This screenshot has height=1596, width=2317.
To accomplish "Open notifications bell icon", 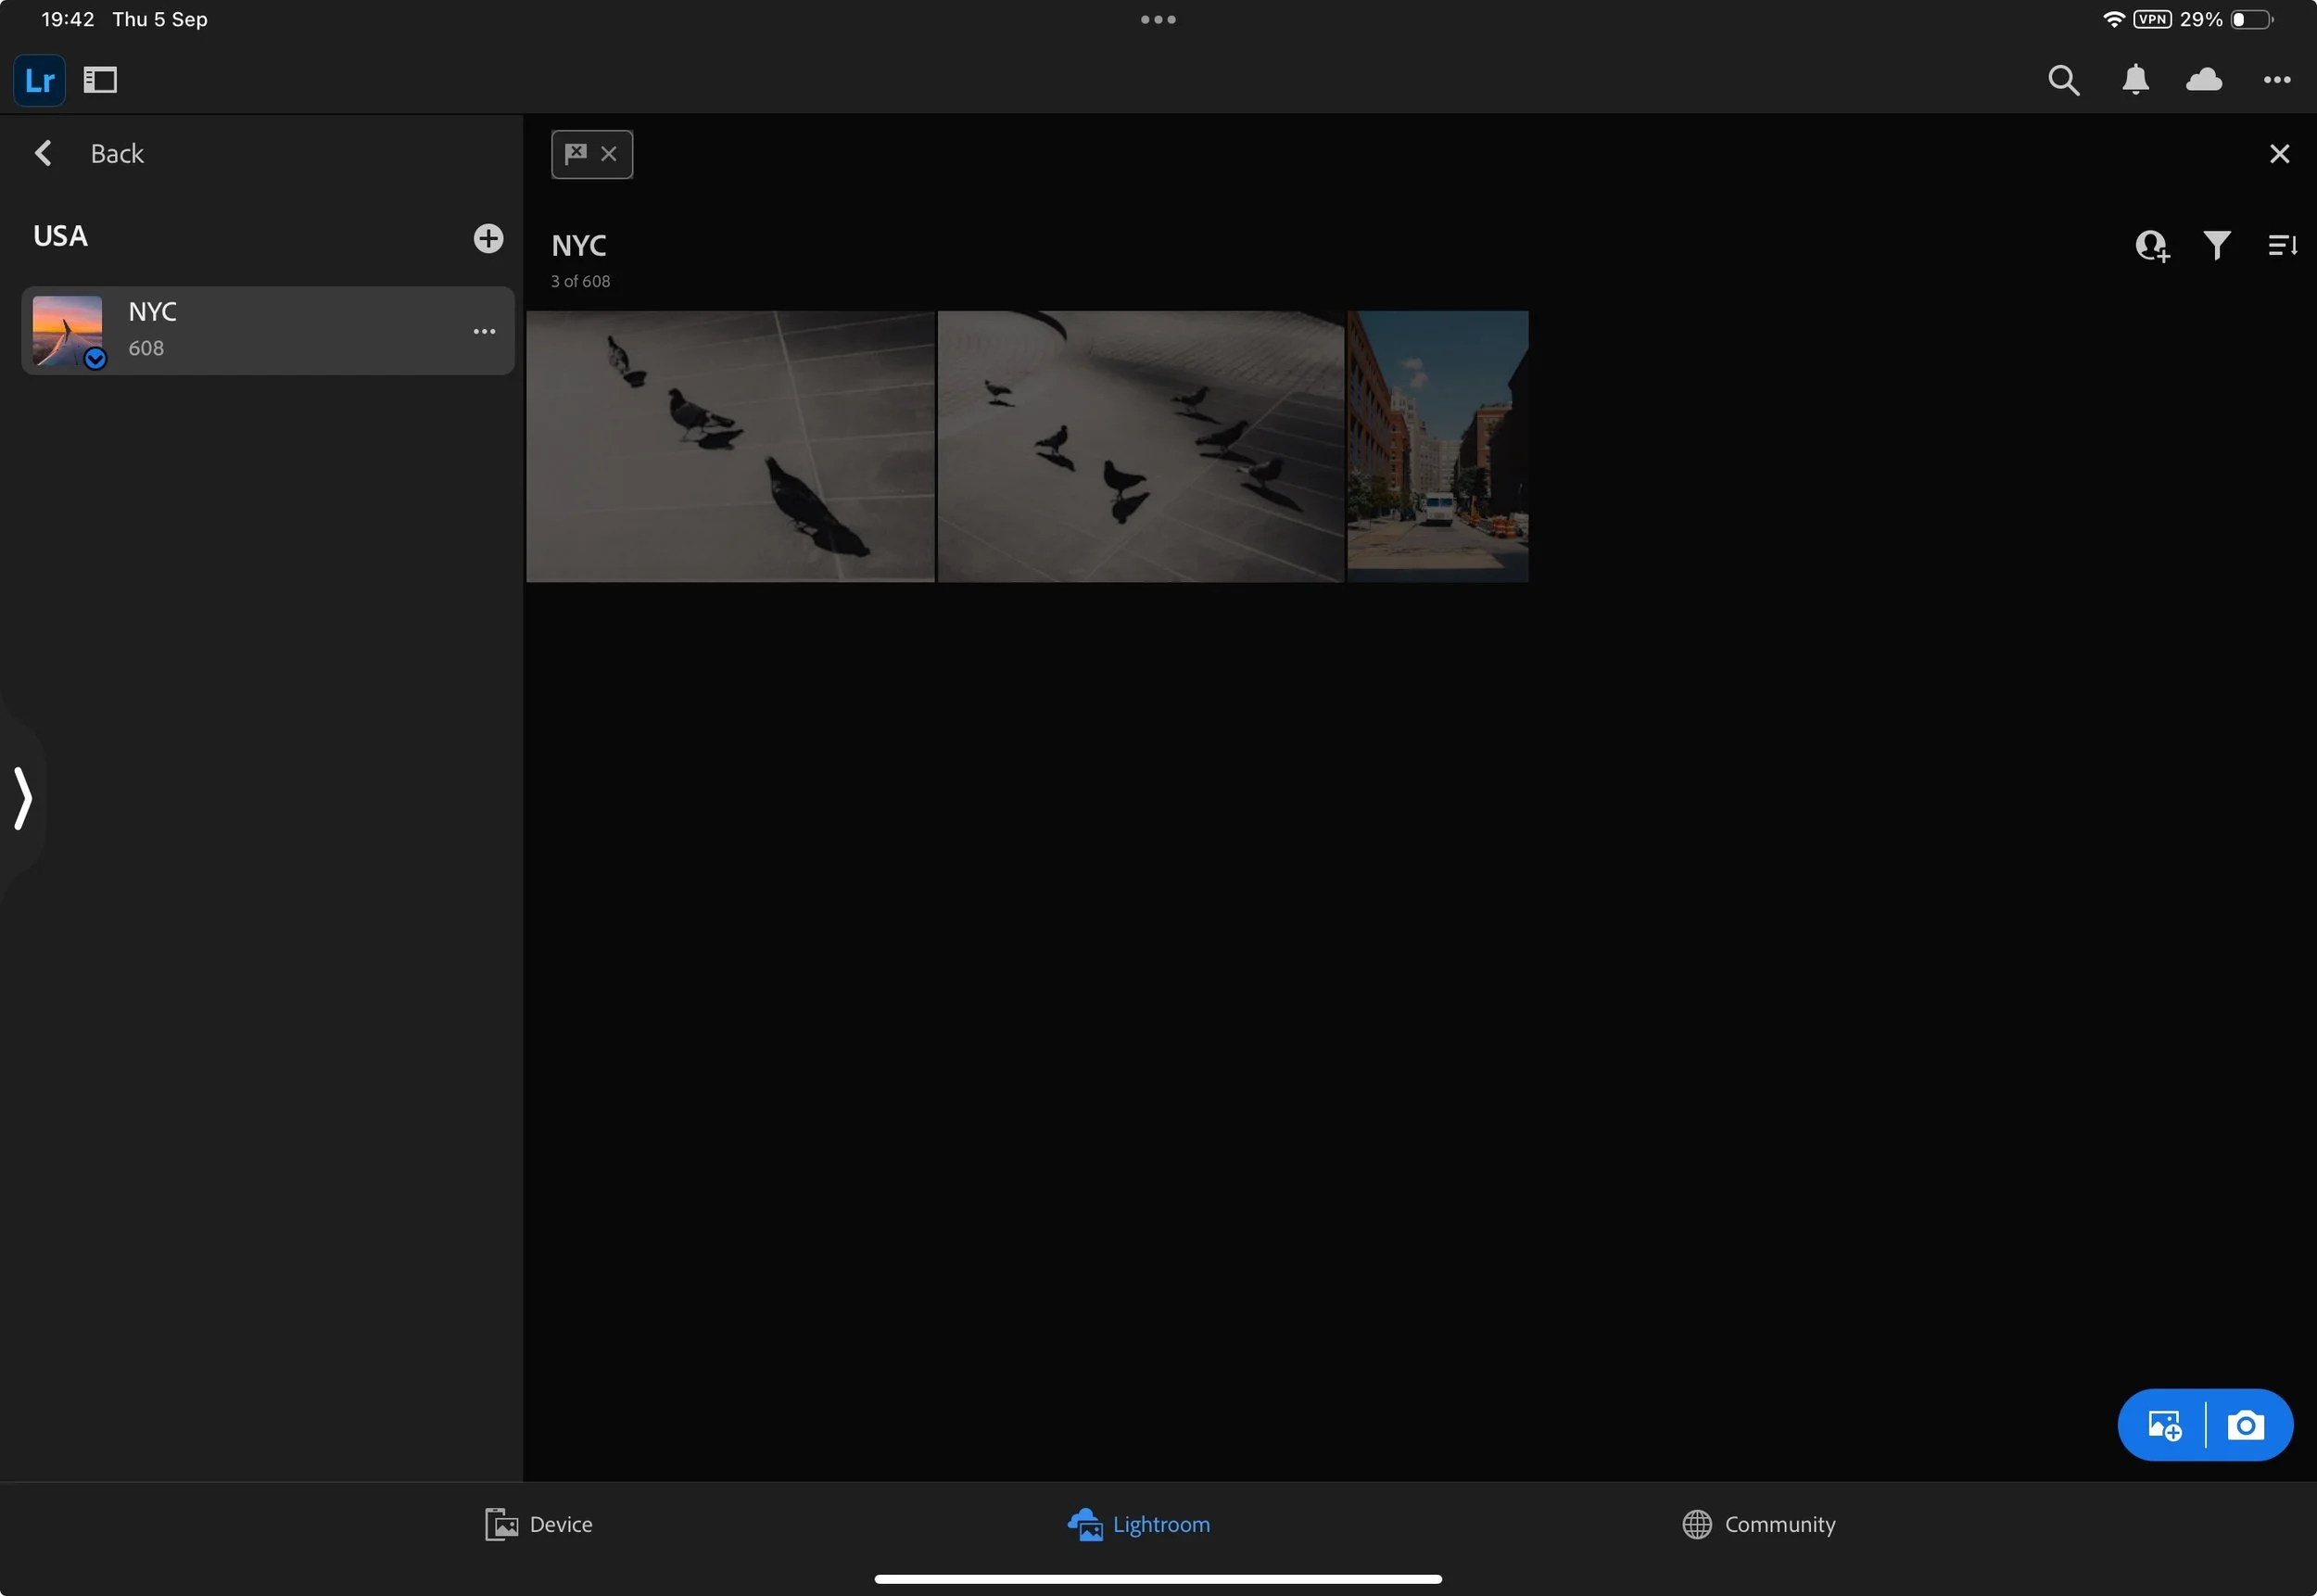I will (2135, 80).
